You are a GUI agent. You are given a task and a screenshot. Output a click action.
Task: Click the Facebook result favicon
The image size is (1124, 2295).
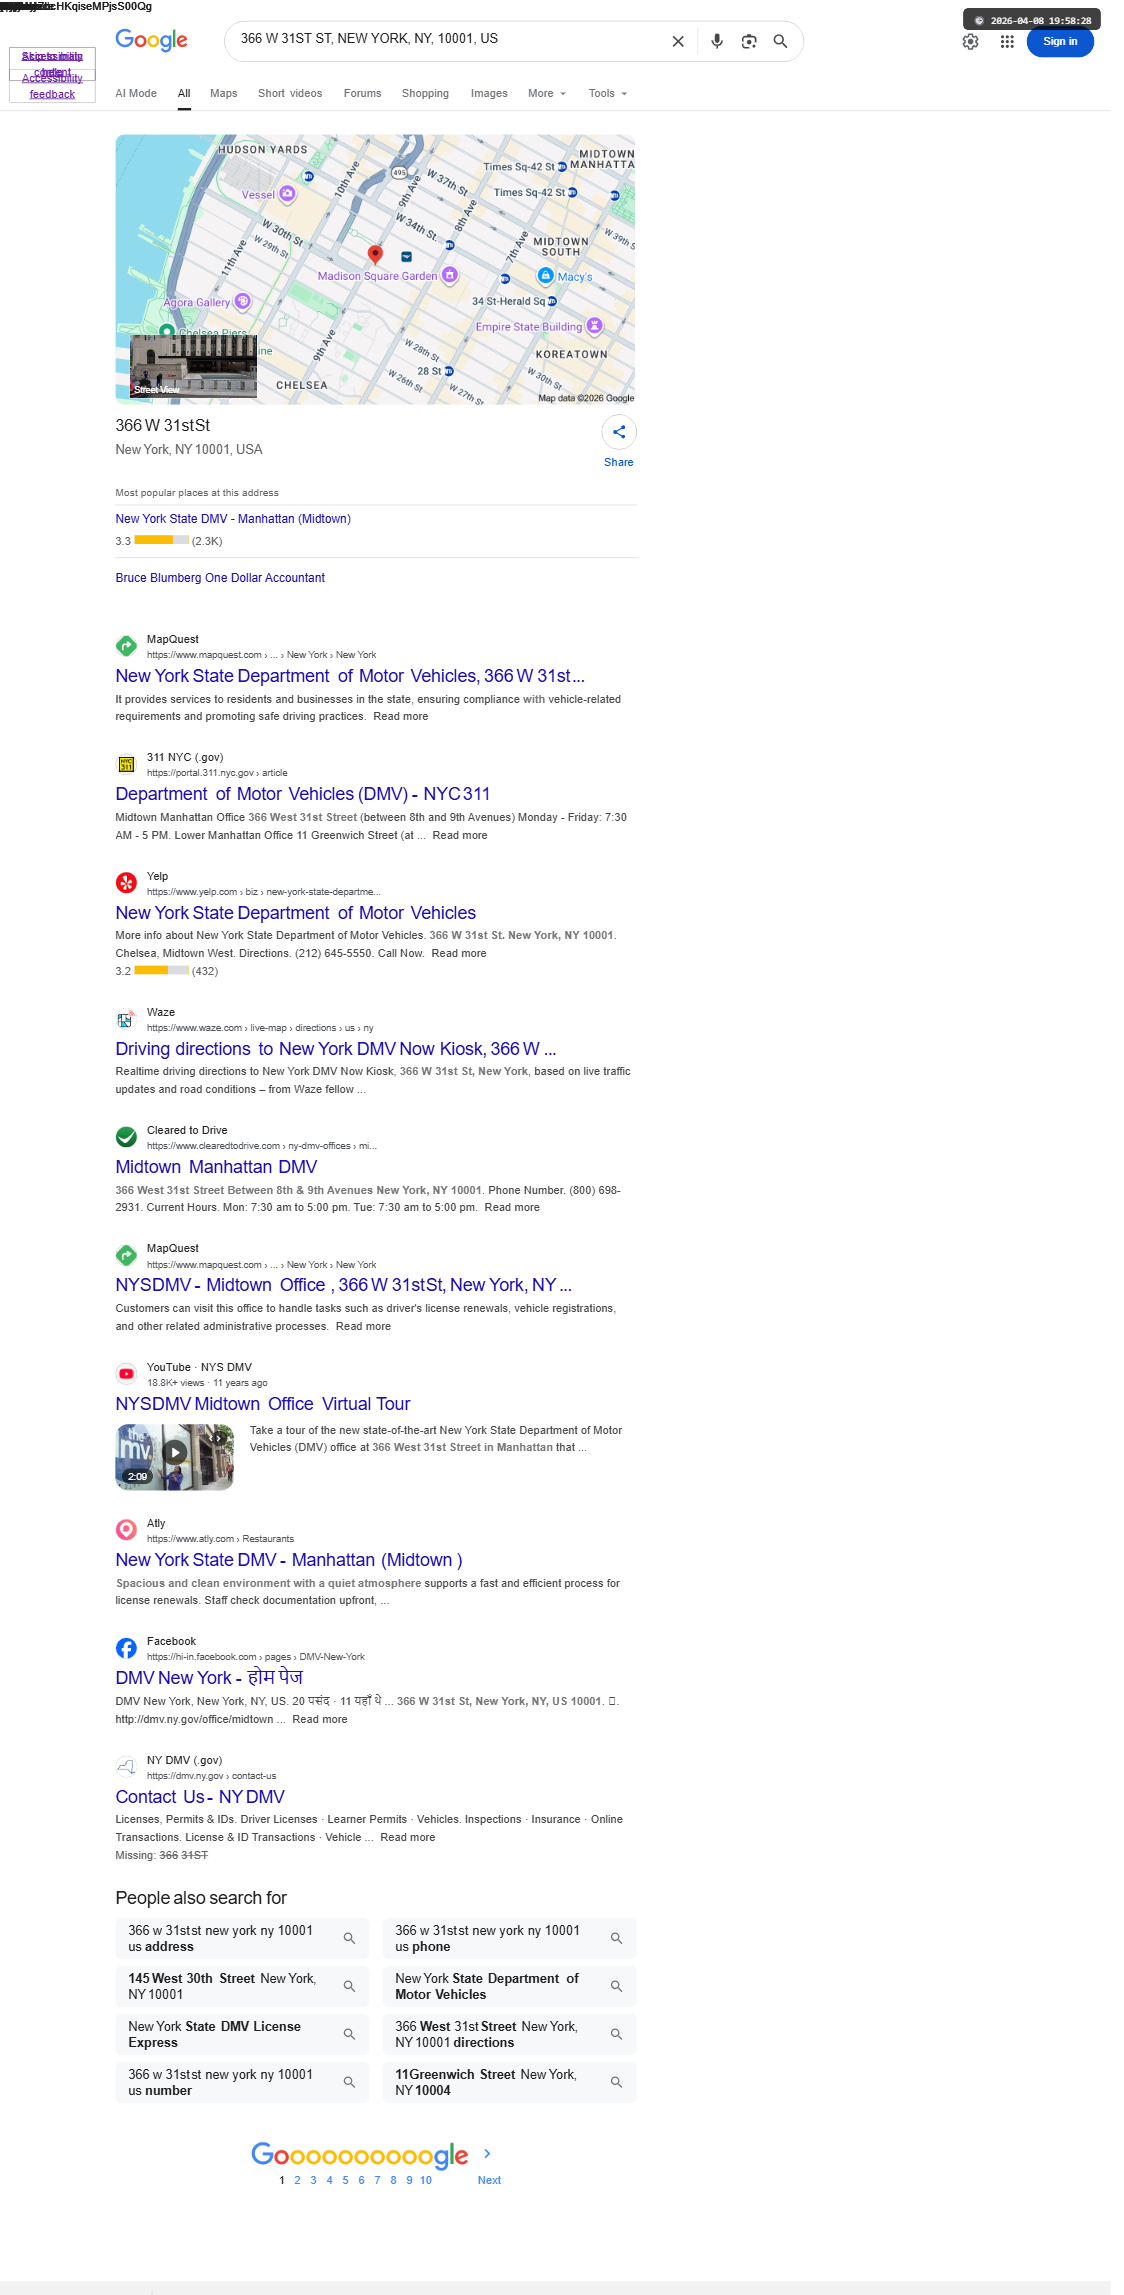[x=126, y=1648]
